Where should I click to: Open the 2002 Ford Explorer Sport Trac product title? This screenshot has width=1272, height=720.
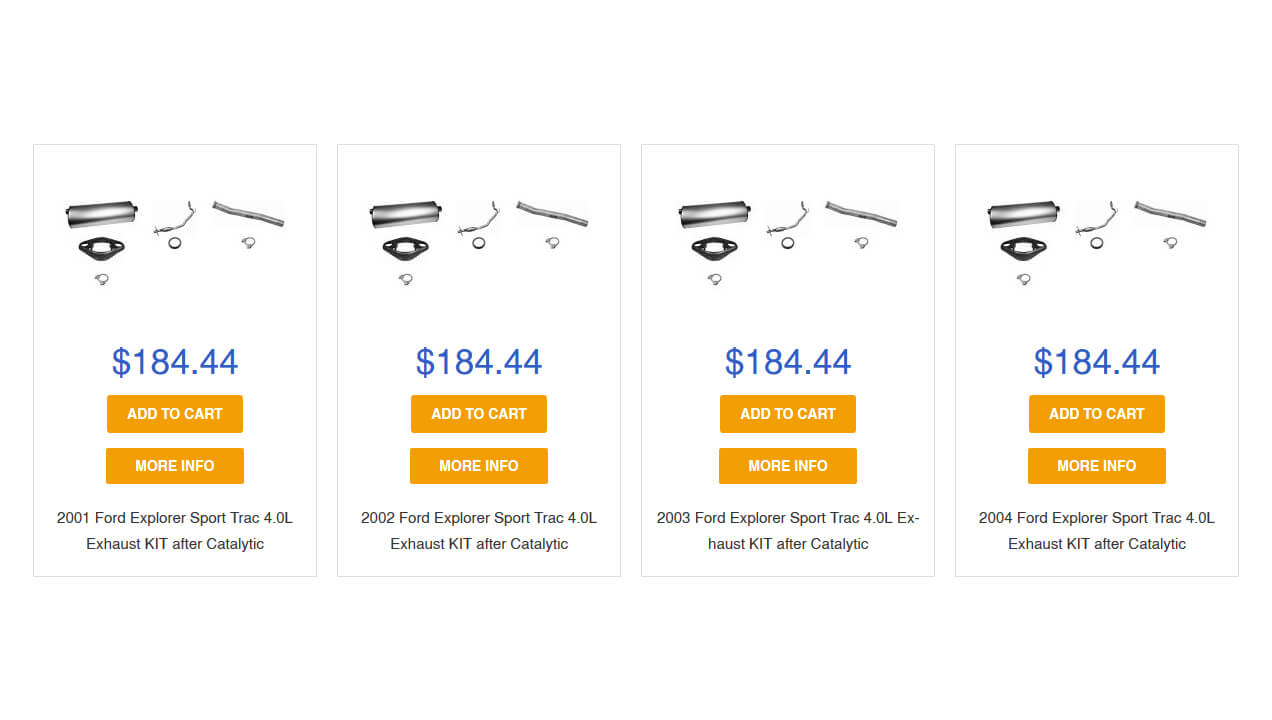point(478,530)
